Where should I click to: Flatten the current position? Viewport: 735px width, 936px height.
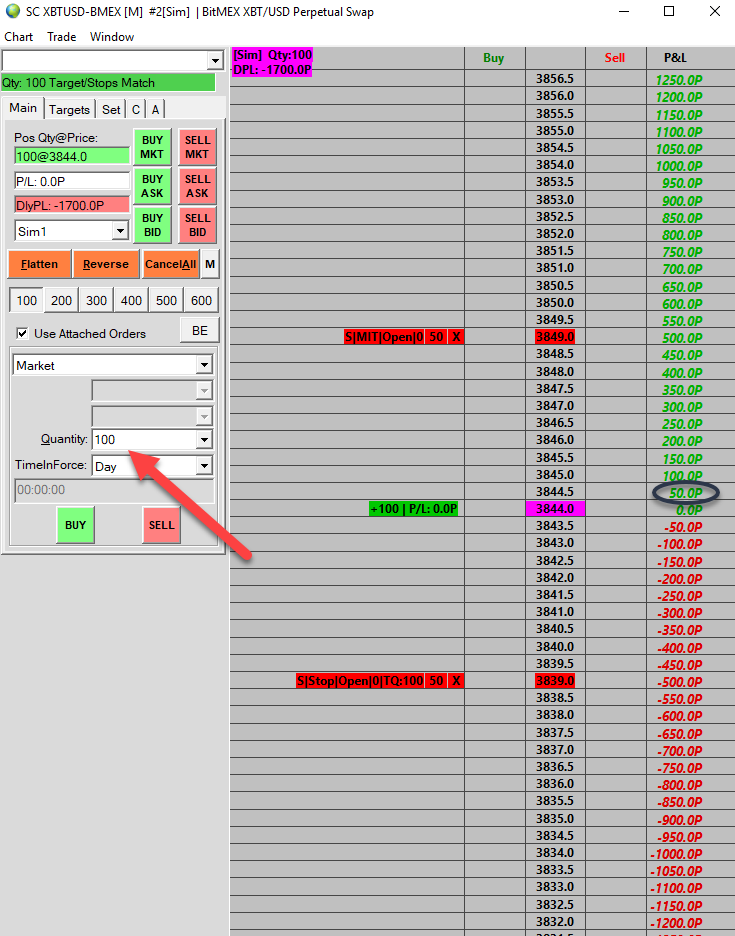click(x=39, y=264)
